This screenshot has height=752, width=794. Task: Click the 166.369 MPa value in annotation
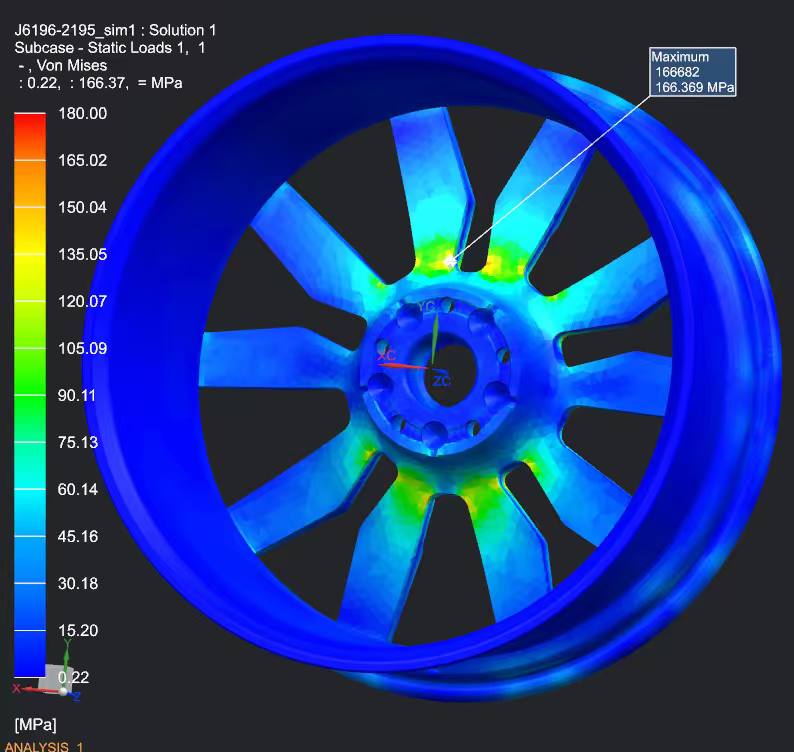pos(695,87)
